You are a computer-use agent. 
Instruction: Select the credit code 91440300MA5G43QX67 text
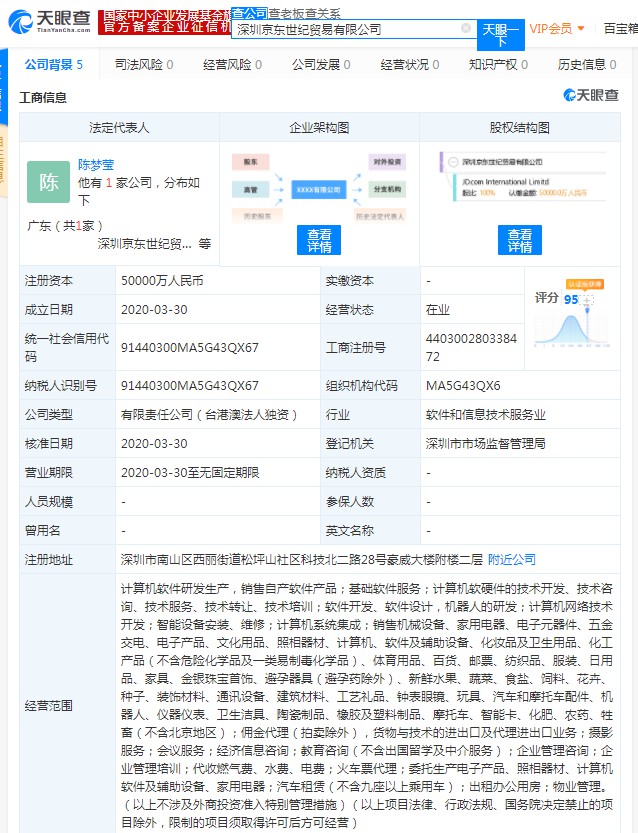[x=190, y=347]
